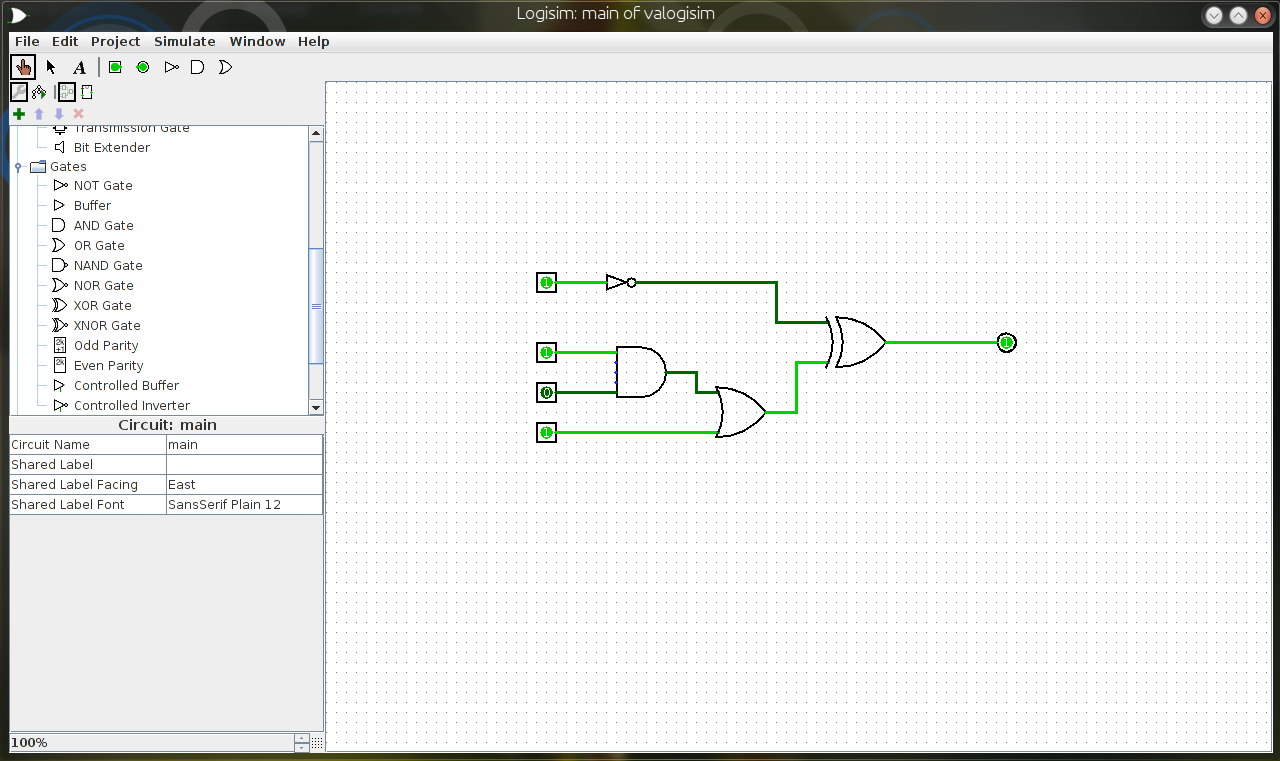The width and height of the screenshot is (1280, 761).
Task: Pick the OR gate toolbar shortcut
Action: pyautogui.click(x=225, y=67)
